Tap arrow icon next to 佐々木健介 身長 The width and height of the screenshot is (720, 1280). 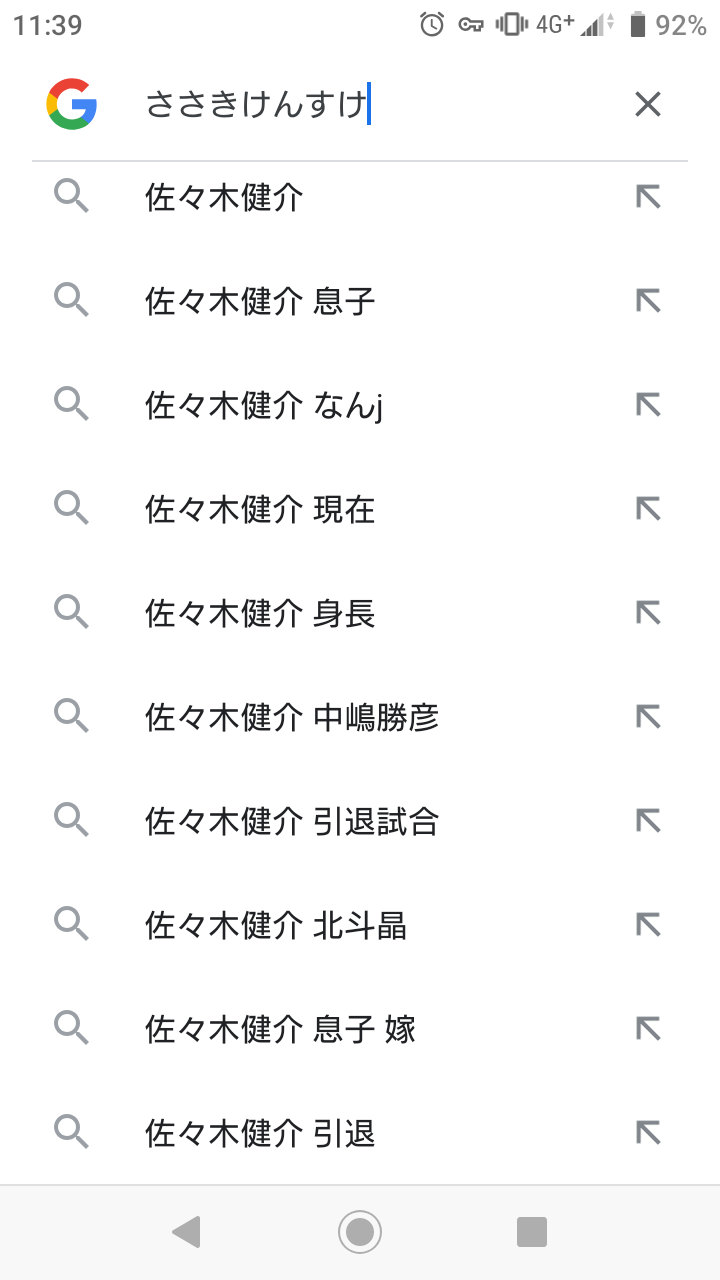[x=648, y=612]
